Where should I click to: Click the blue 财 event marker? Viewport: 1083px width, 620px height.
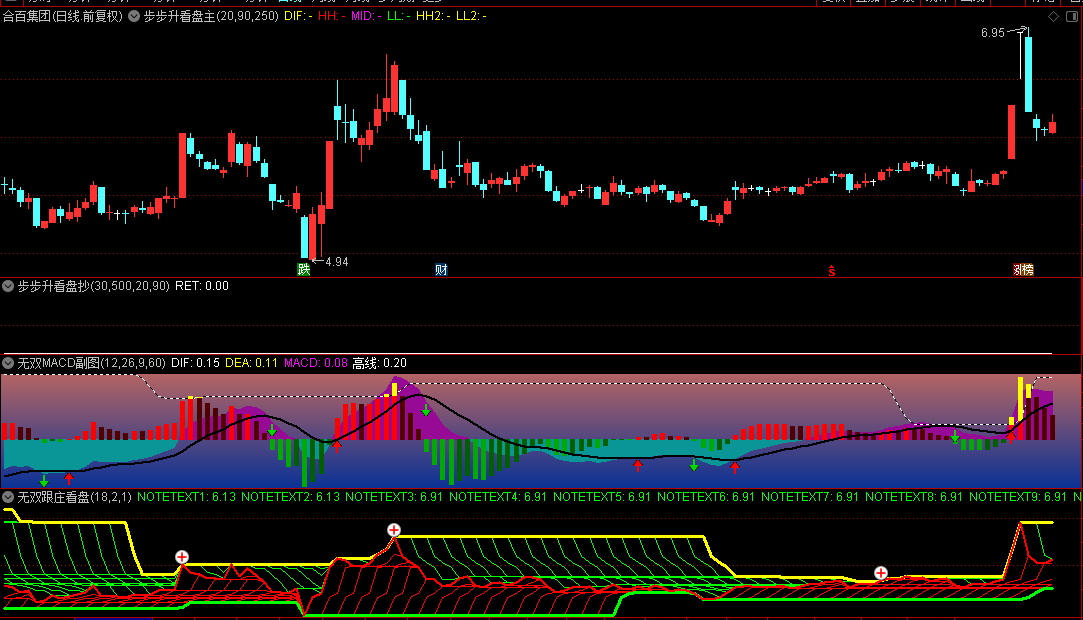coord(441,269)
